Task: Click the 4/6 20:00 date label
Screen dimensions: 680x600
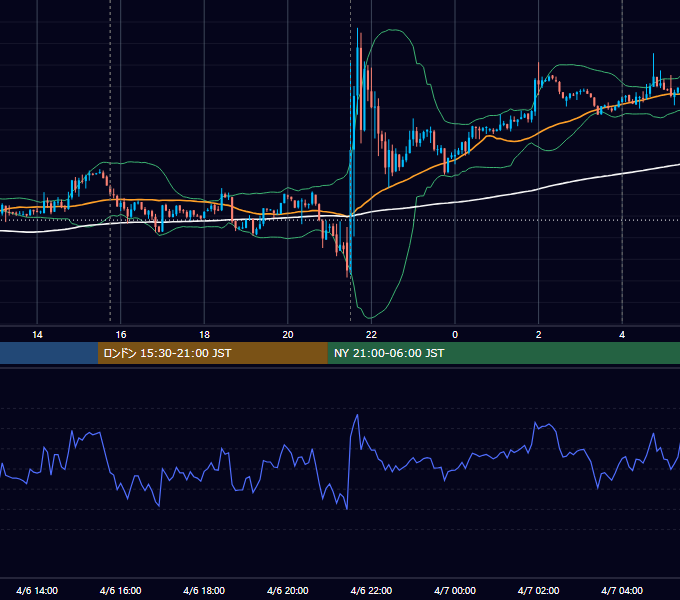Action: click(x=288, y=590)
